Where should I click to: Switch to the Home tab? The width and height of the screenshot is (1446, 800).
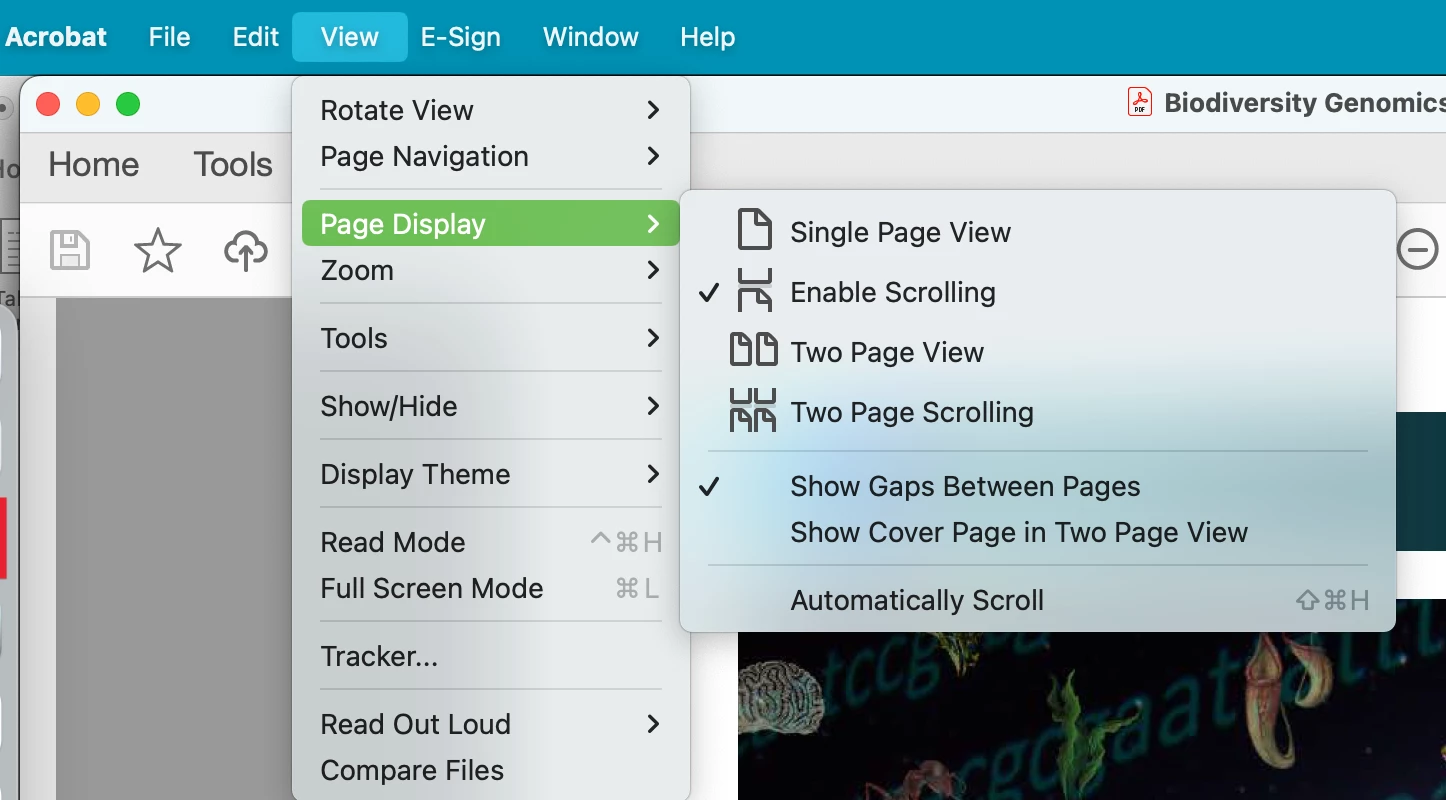click(x=93, y=164)
